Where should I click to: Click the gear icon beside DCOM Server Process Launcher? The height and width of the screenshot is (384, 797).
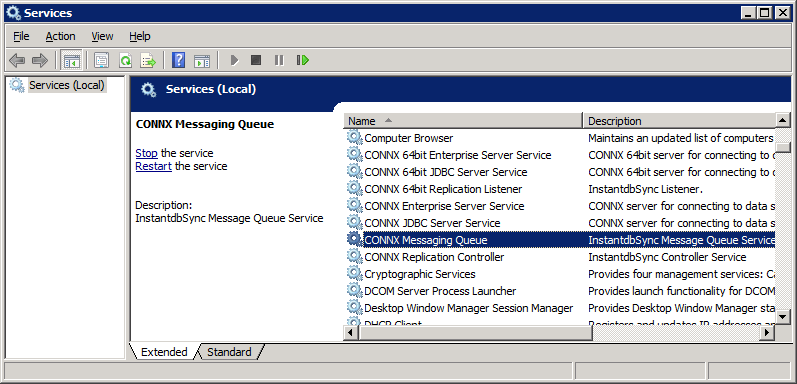coord(354,291)
